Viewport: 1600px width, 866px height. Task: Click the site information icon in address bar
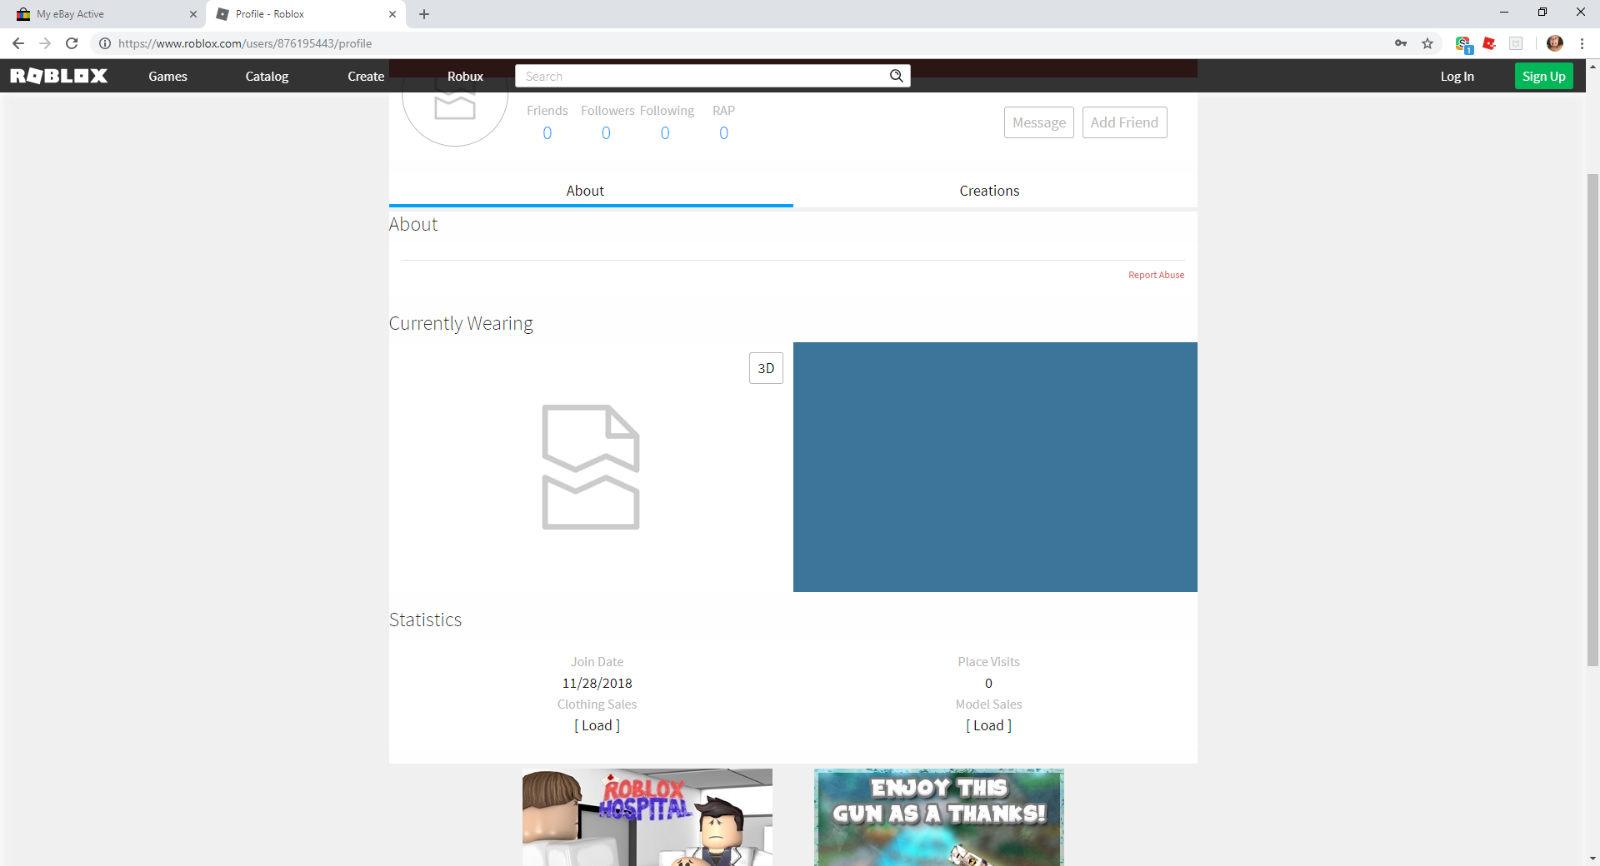click(x=104, y=43)
